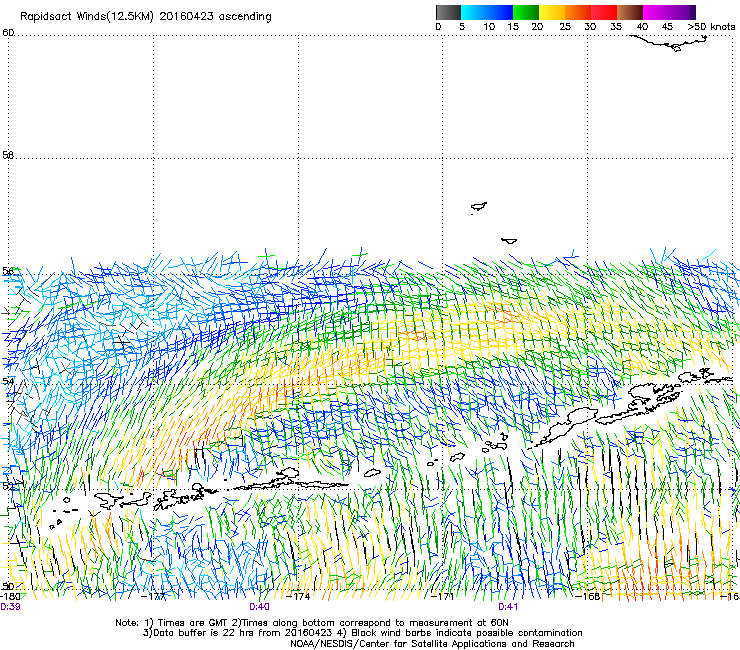Click the longitude label '-168'

point(588,596)
